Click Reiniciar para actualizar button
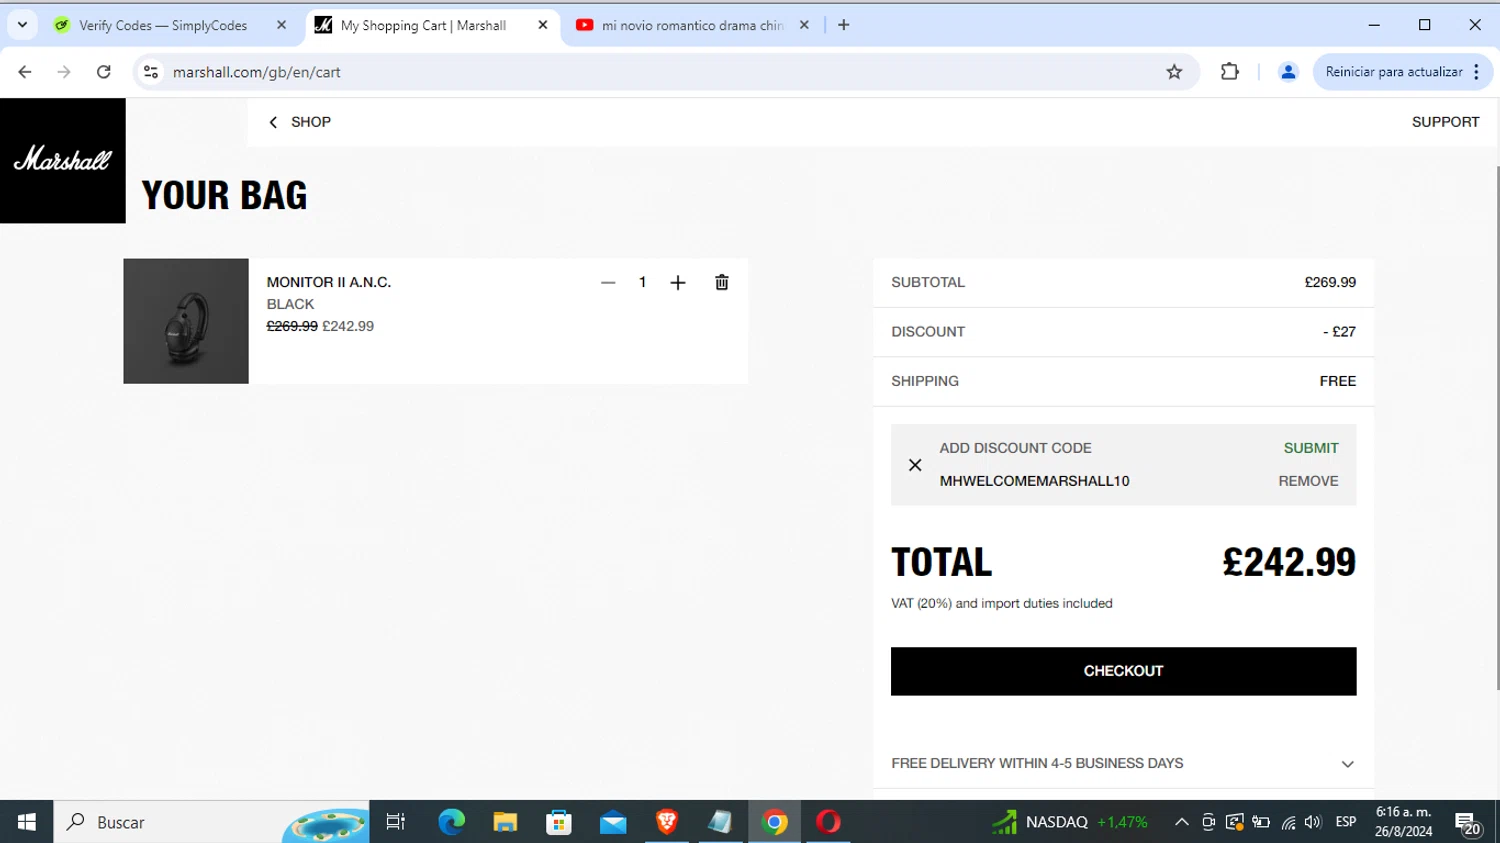This screenshot has height=843, width=1500. tap(1394, 72)
